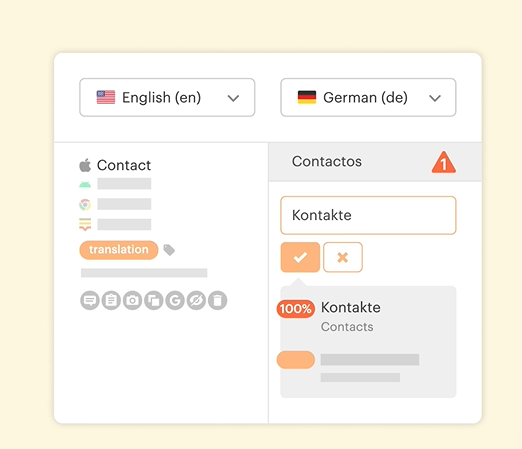Toggle hidden state with crossed eye icon
Viewport: 522px width, 449px height.
(x=196, y=300)
